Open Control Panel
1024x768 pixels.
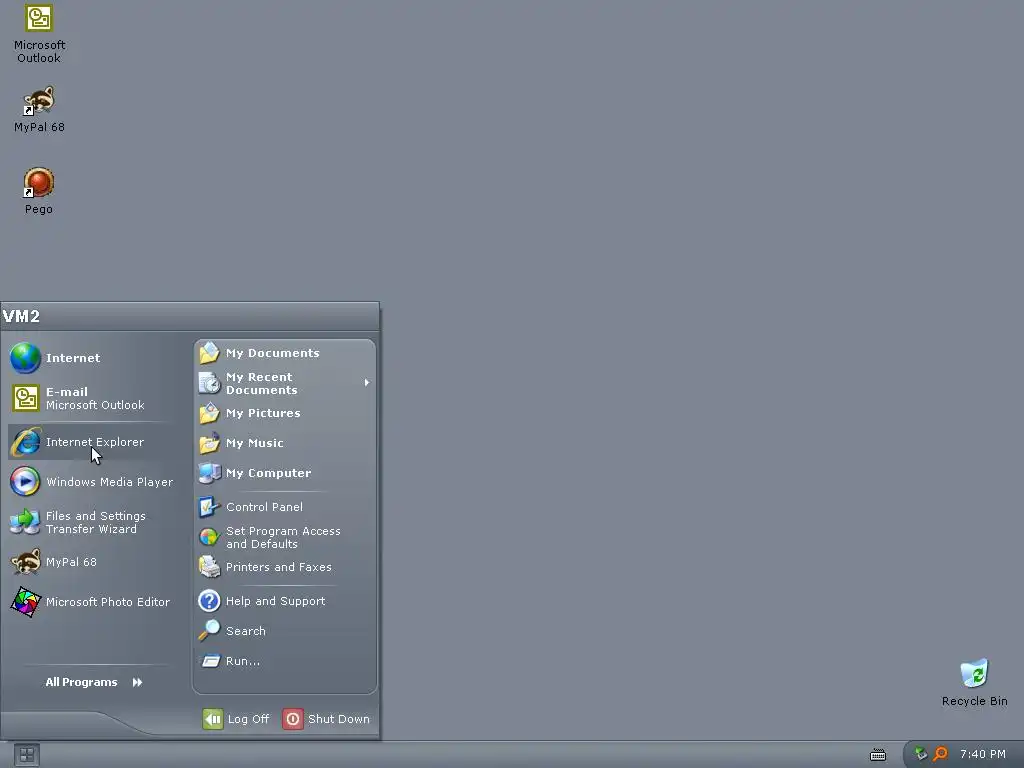tap(285, 507)
